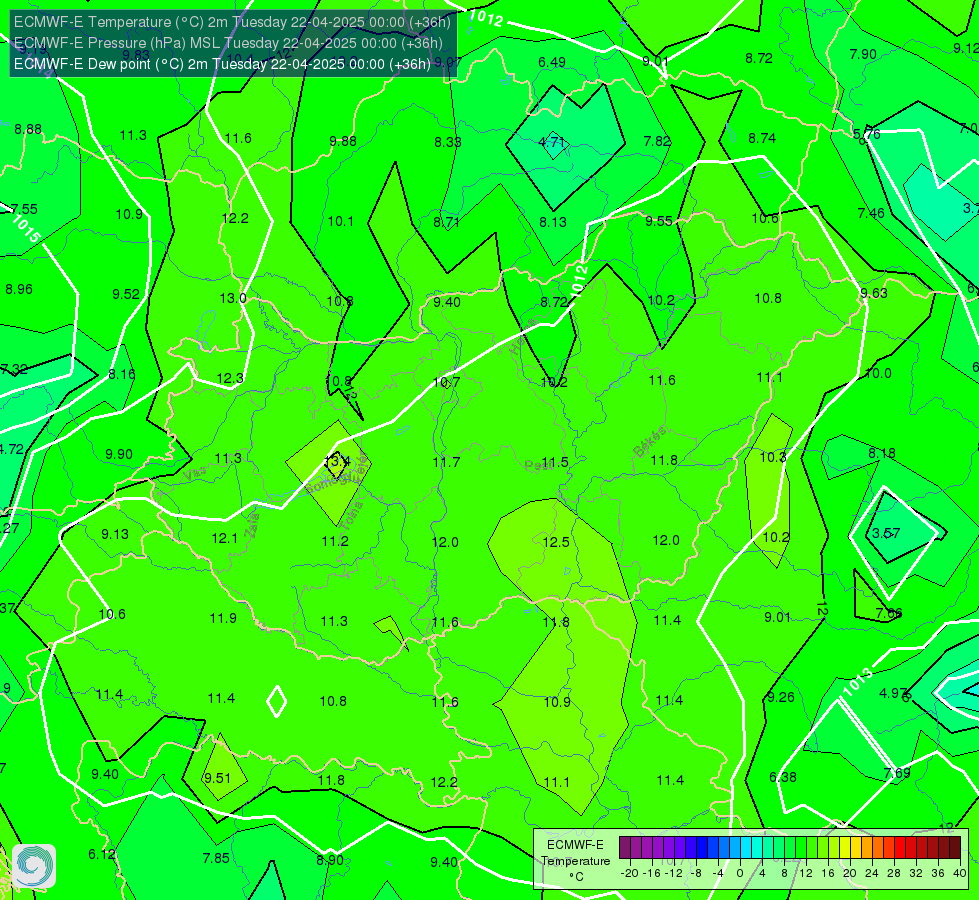Click the 7.46 temperature value
This screenshot has width=979, height=900.
pos(871,213)
